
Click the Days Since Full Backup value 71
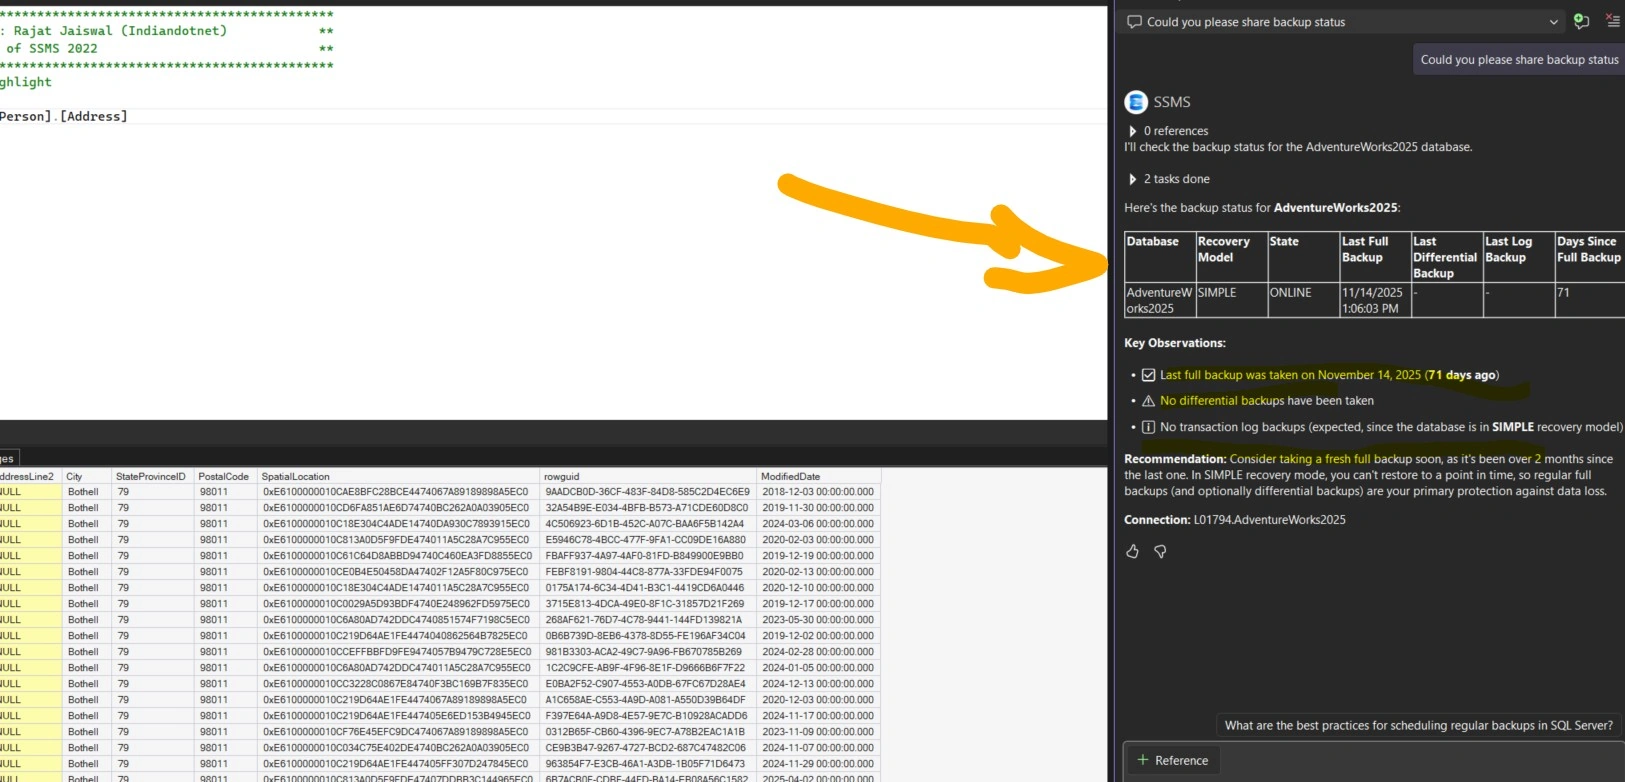tap(1590, 300)
